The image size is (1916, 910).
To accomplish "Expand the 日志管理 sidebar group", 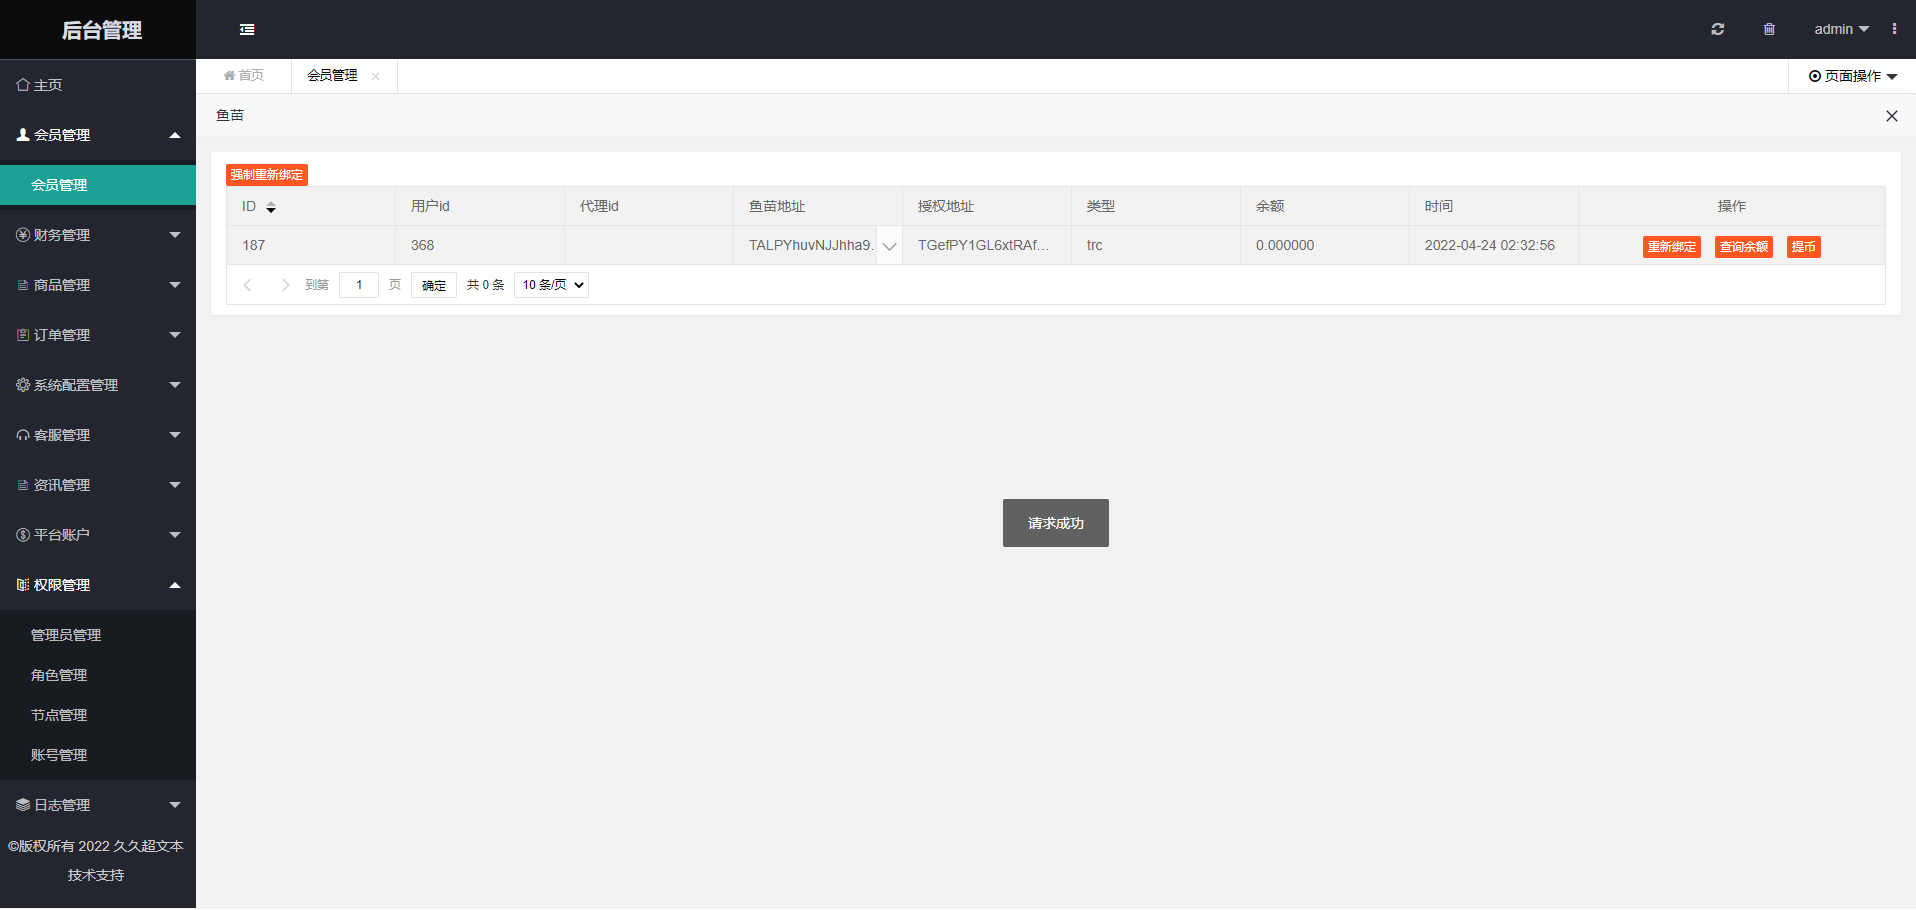I will tap(98, 805).
